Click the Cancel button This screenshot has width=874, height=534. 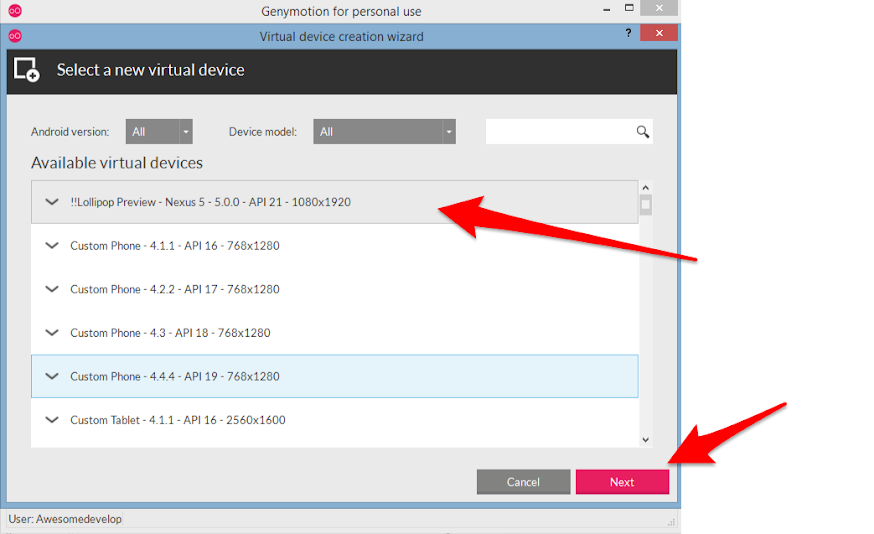point(523,482)
